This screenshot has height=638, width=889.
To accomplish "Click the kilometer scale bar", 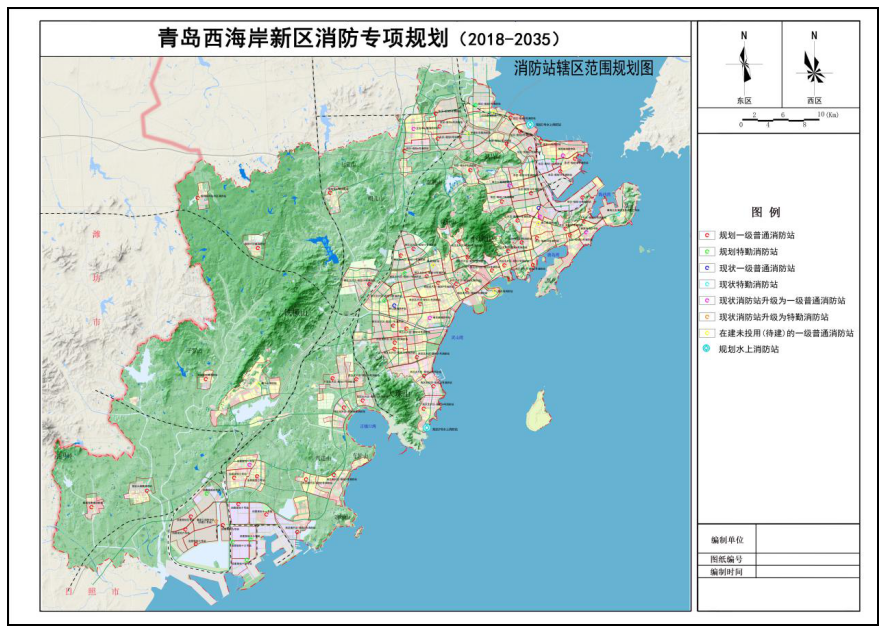I will [x=780, y=120].
